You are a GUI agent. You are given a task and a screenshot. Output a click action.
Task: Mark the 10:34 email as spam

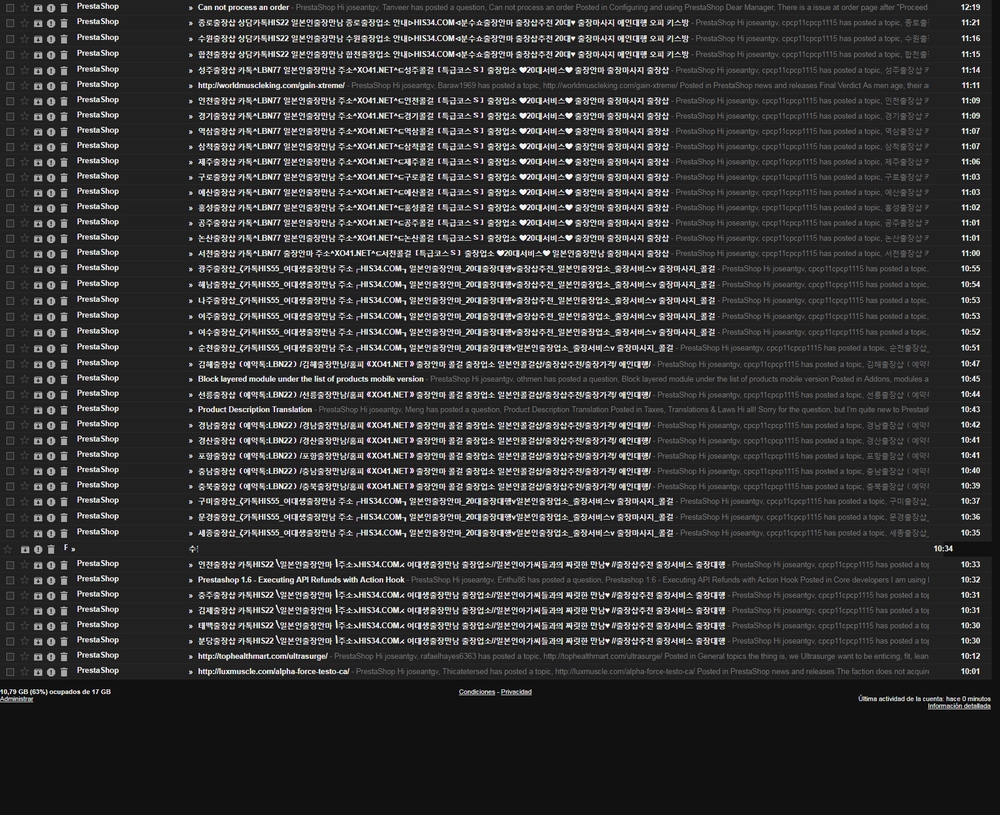click(x=38, y=550)
